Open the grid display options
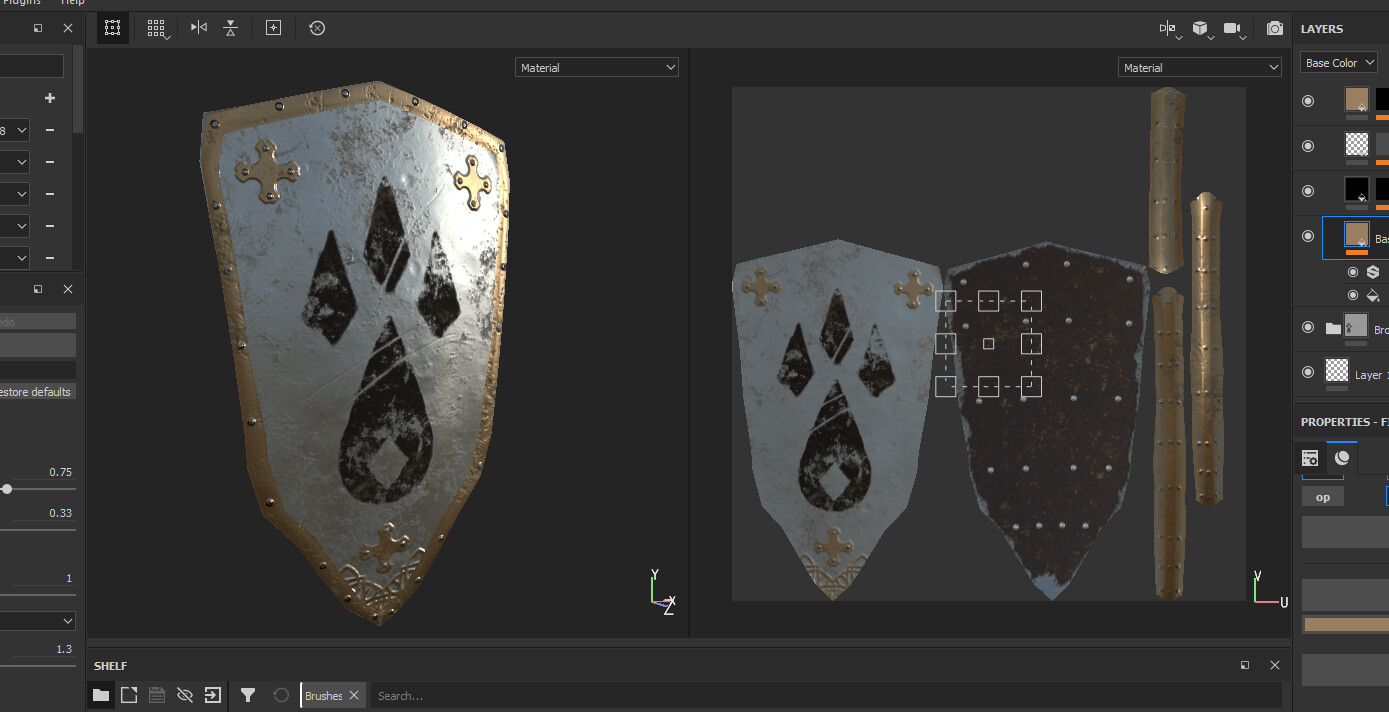Image resolution: width=1389 pixels, height=712 pixels. point(157,28)
